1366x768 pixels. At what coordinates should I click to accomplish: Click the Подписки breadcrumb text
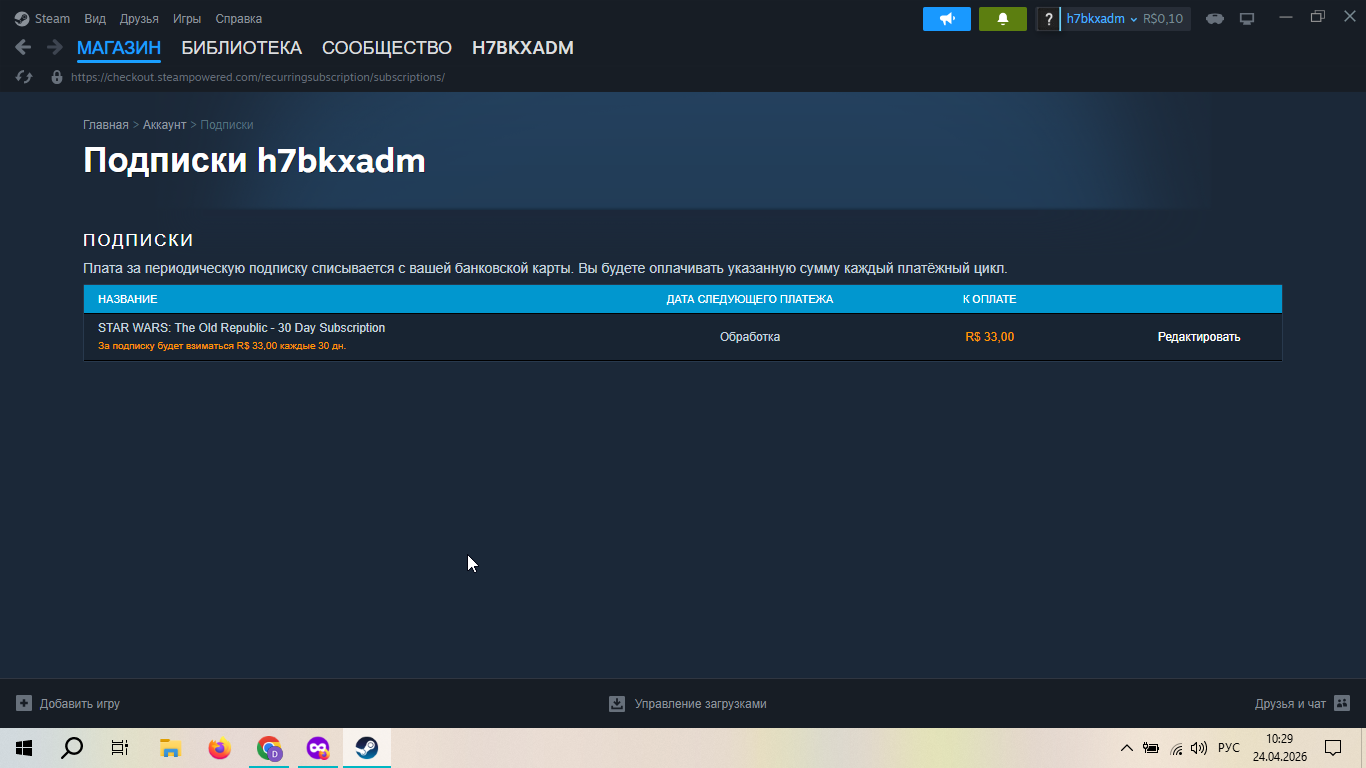pos(227,125)
